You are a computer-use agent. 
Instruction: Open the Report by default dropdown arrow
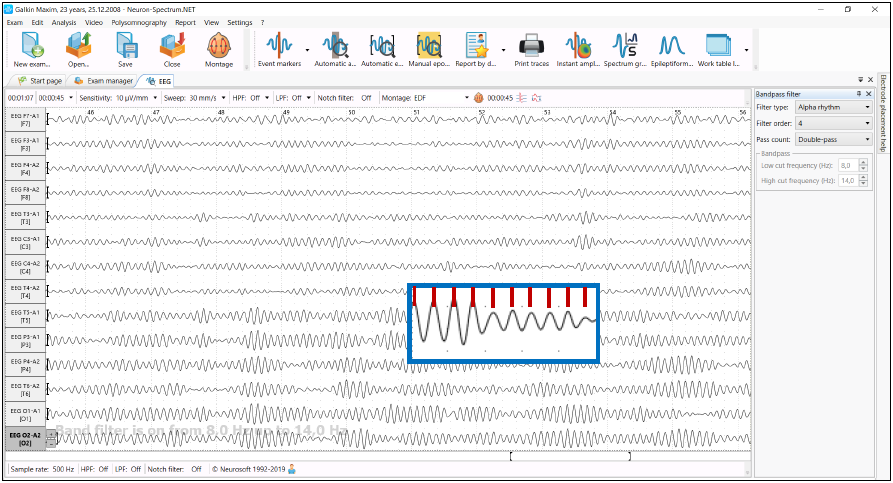tap(503, 50)
